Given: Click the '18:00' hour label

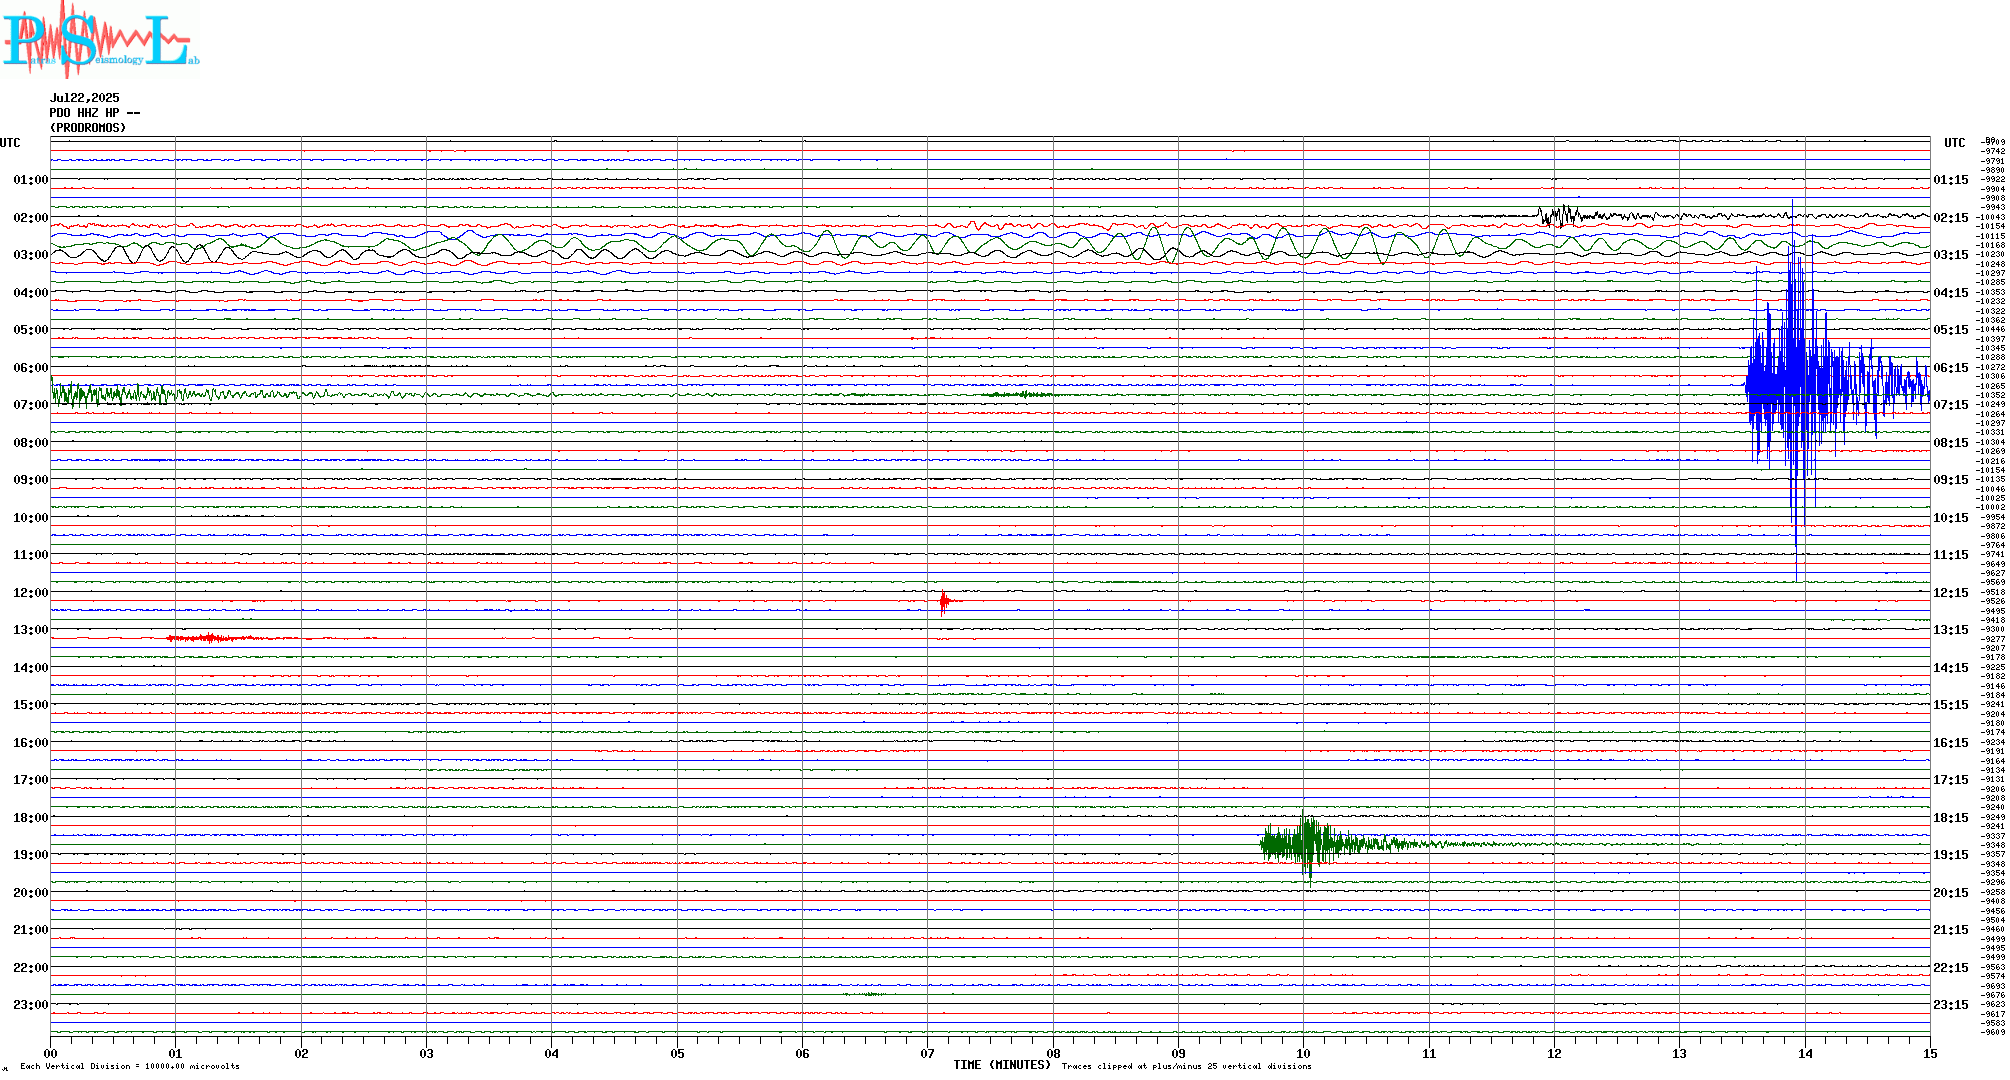Looking at the screenshot, I should tap(31, 818).
